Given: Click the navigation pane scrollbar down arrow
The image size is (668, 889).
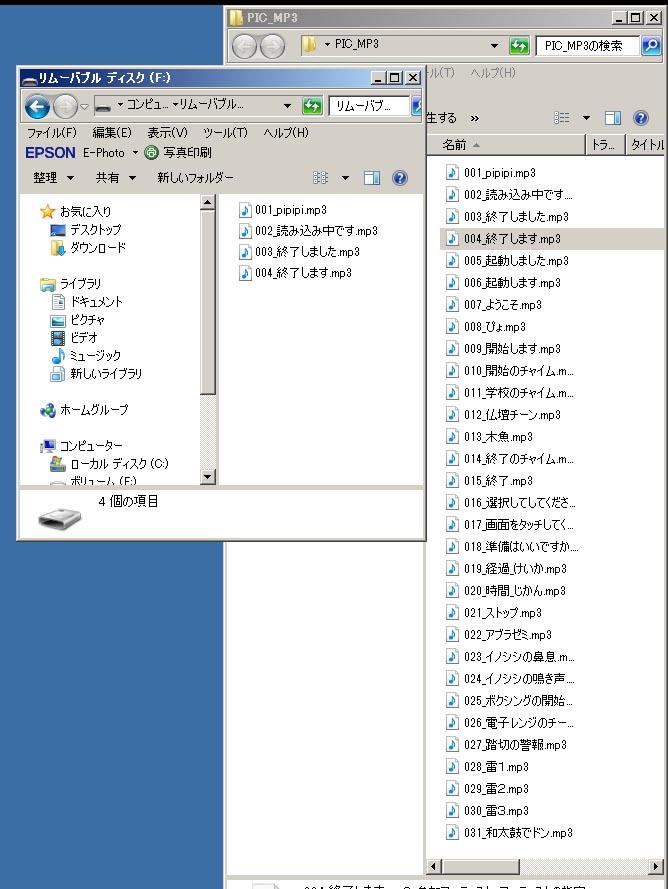Looking at the screenshot, I should 208,477.
